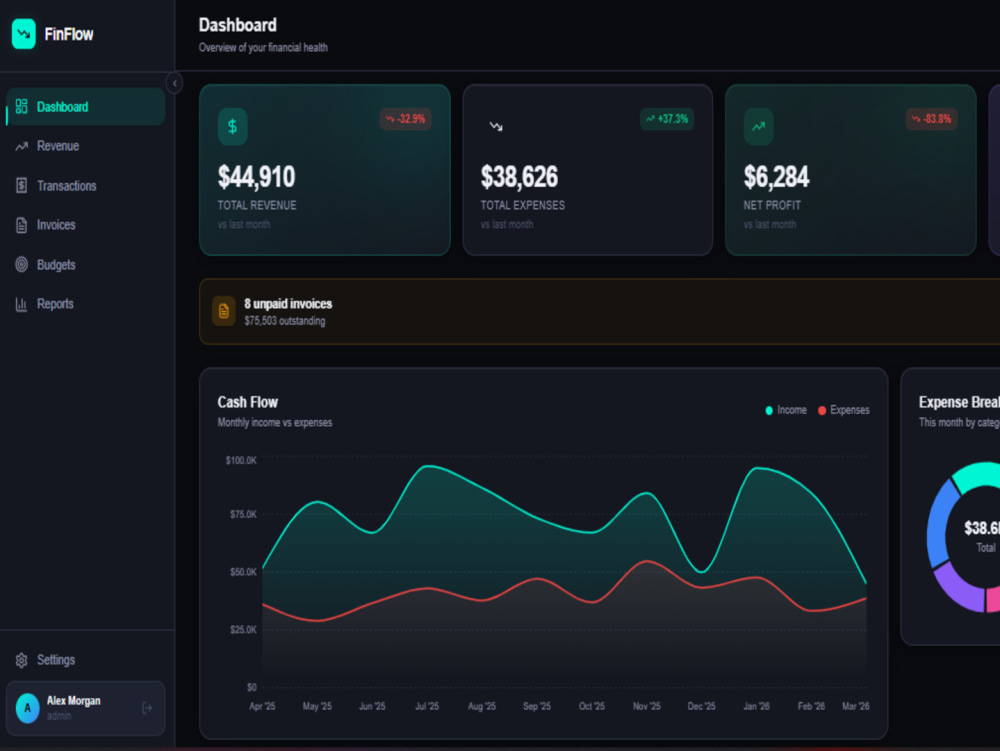Log out using the sign-out icon
This screenshot has width=1000, height=751.
(x=147, y=708)
